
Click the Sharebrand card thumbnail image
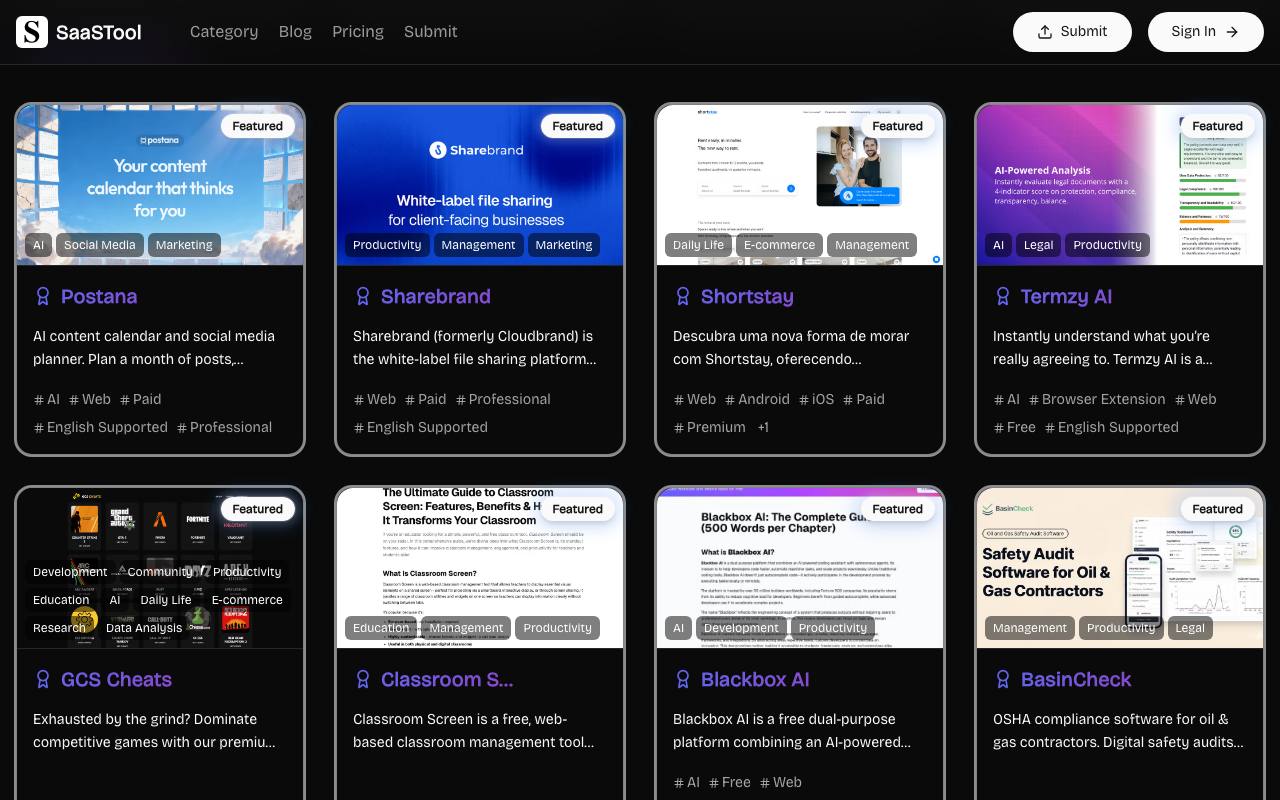(480, 185)
